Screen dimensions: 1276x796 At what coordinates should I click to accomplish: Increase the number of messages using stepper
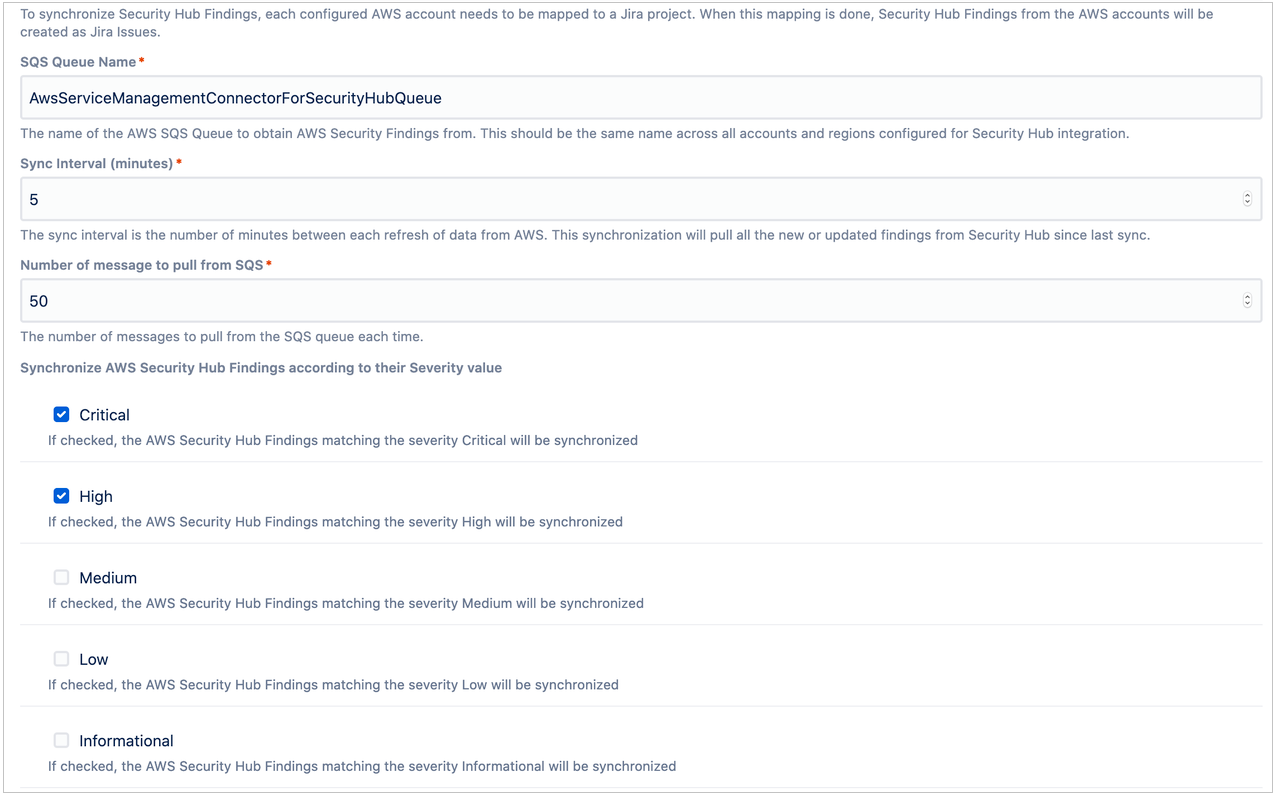1247,296
